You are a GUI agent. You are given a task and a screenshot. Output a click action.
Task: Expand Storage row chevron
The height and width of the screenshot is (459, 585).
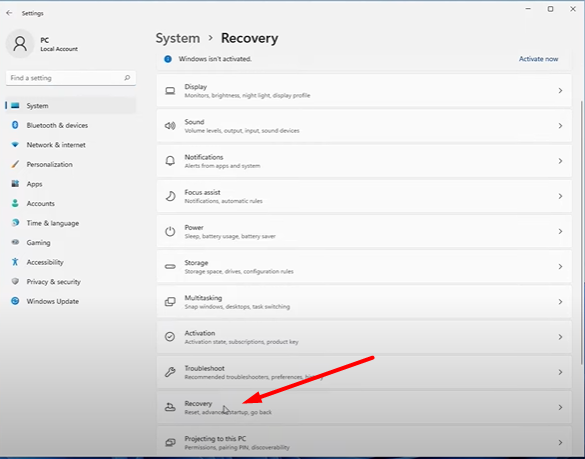point(560,266)
